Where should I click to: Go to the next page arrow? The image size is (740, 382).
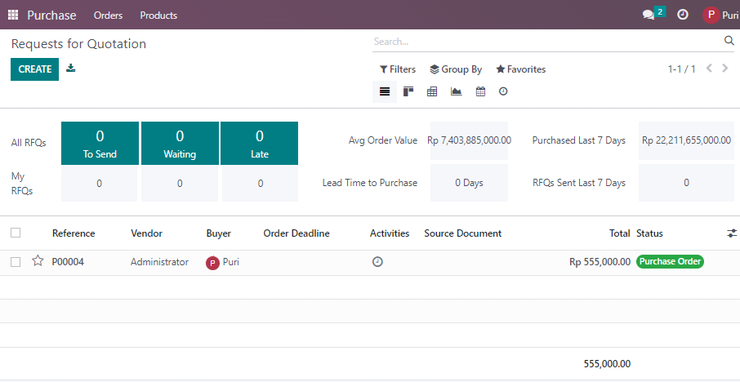coord(725,68)
